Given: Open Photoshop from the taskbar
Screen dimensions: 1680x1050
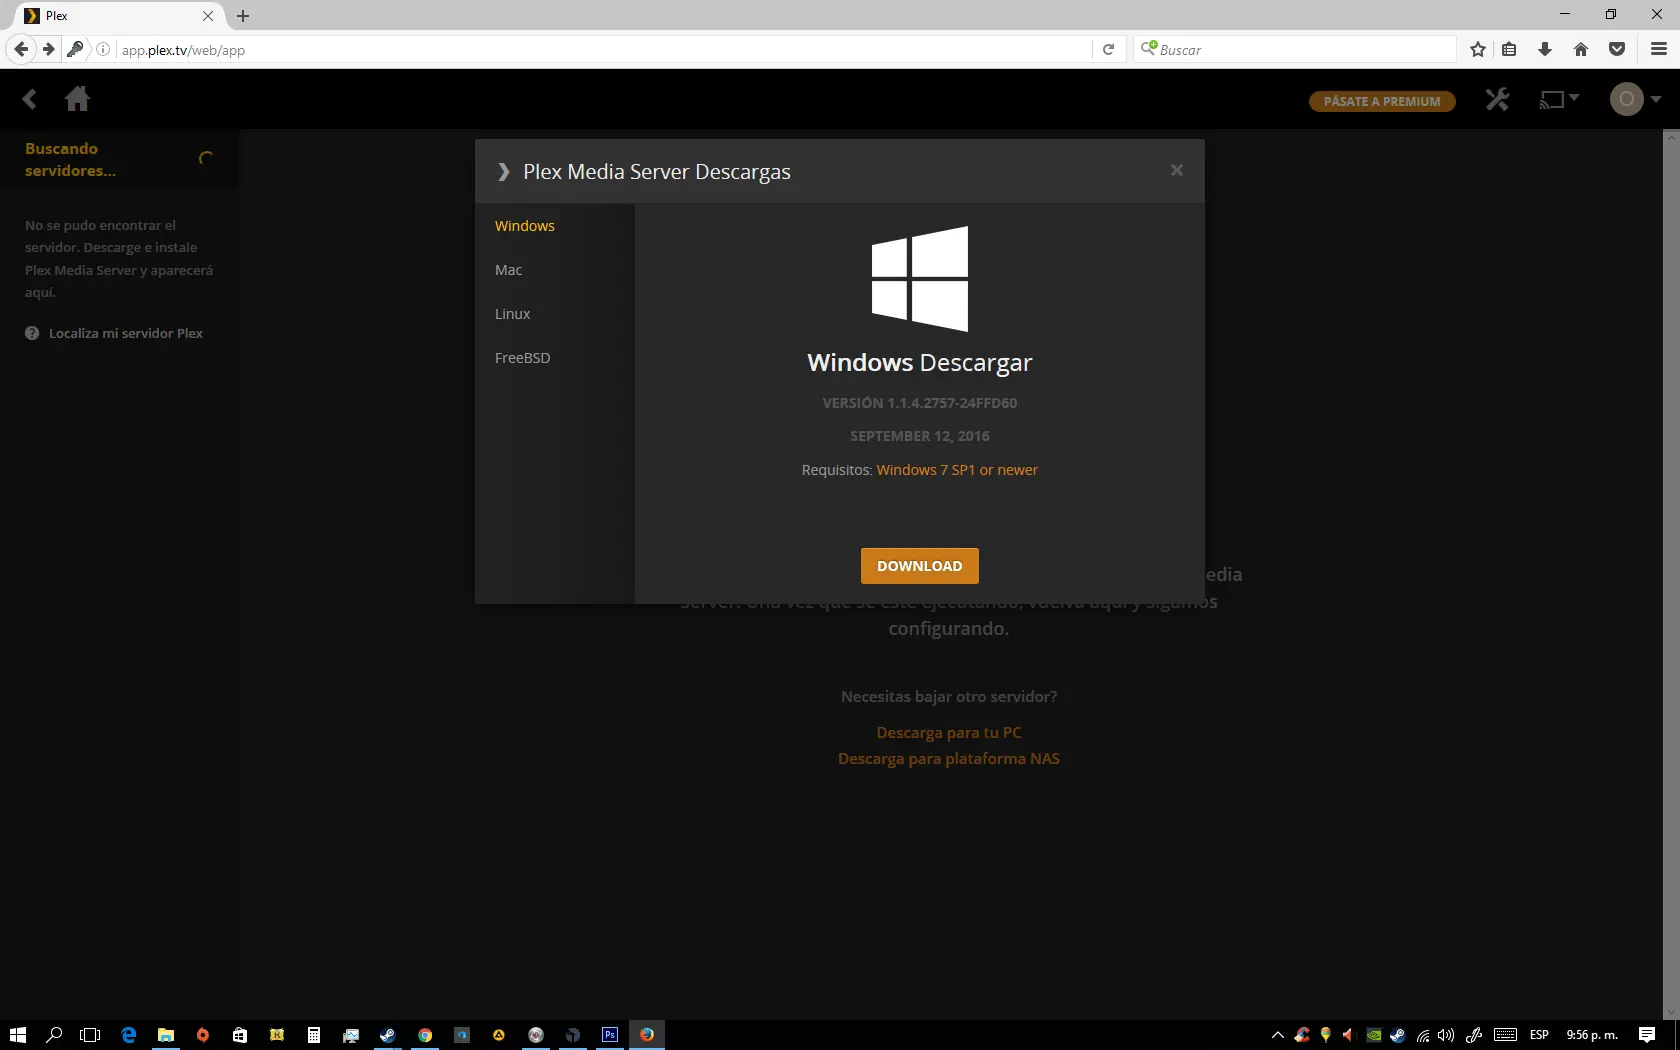Looking at the screenshot, I should pos(610,1035).
